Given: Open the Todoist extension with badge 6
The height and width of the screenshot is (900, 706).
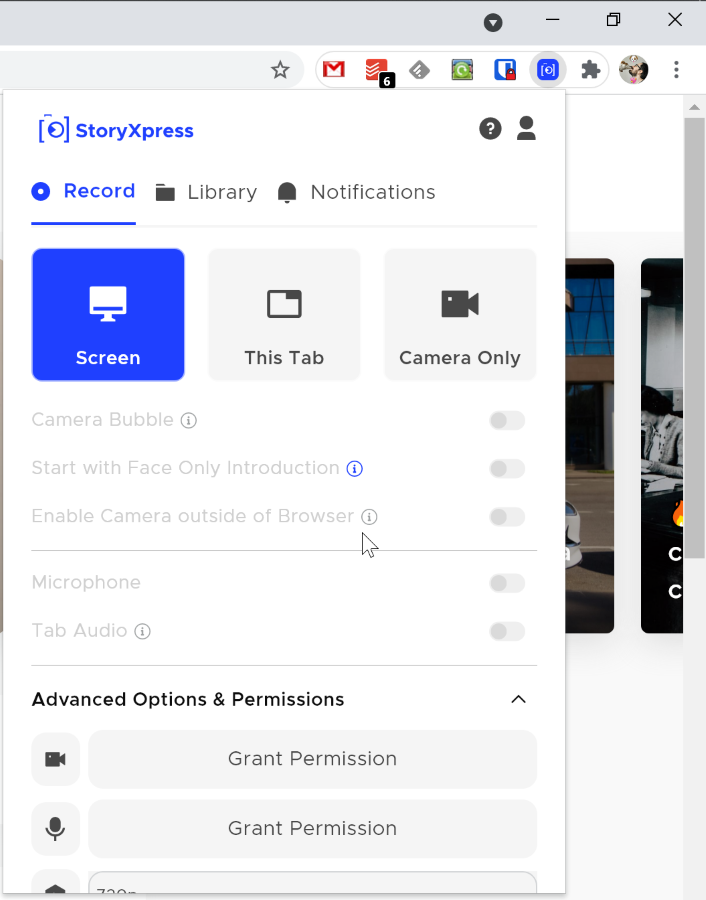Looking at the screenshot, I should click(377, 71).
